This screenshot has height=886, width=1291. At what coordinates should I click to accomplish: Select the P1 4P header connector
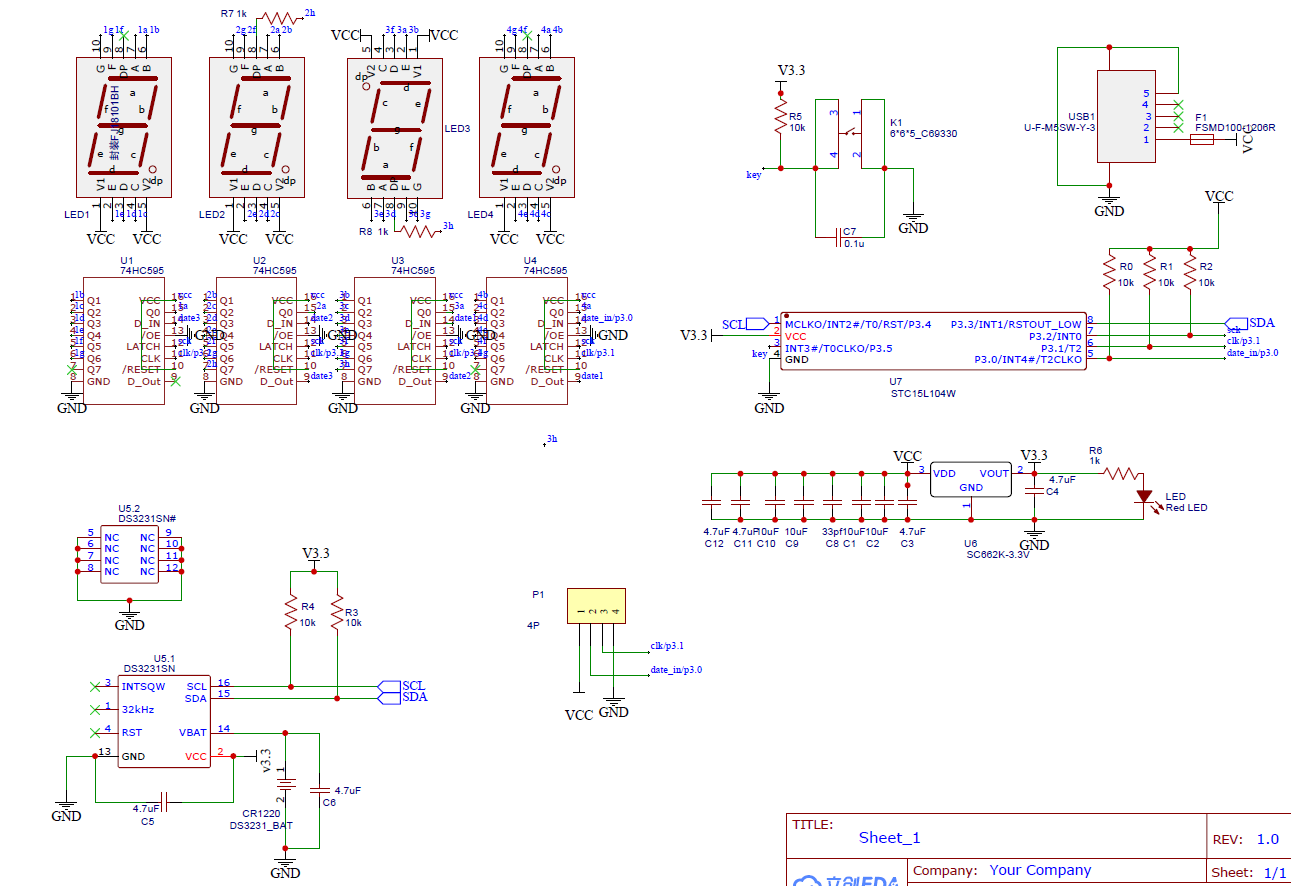tap(596, 606)
